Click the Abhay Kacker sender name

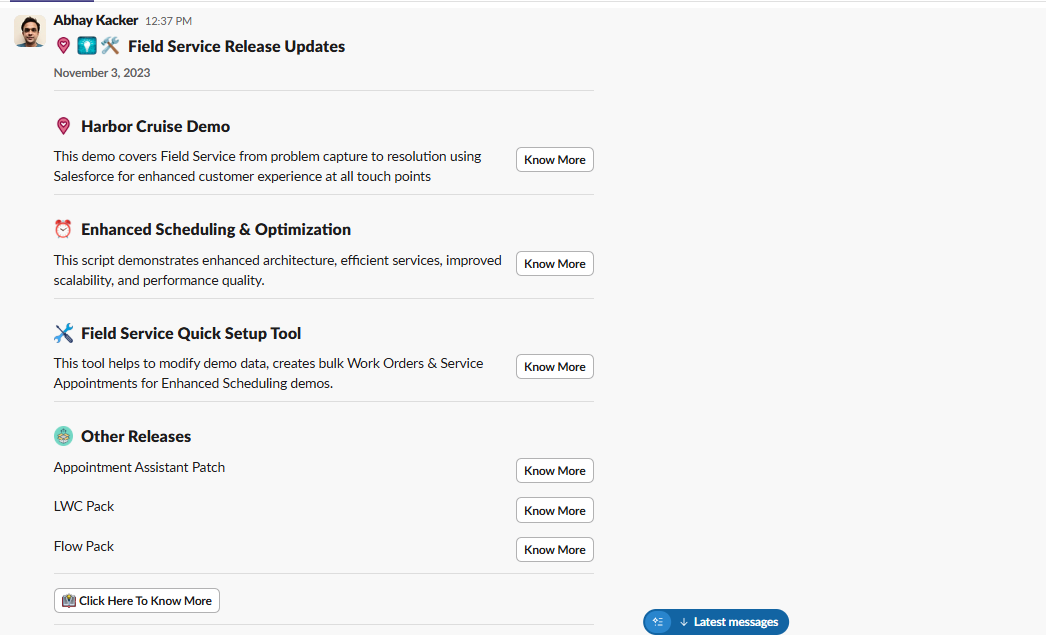tap(96, 20)
